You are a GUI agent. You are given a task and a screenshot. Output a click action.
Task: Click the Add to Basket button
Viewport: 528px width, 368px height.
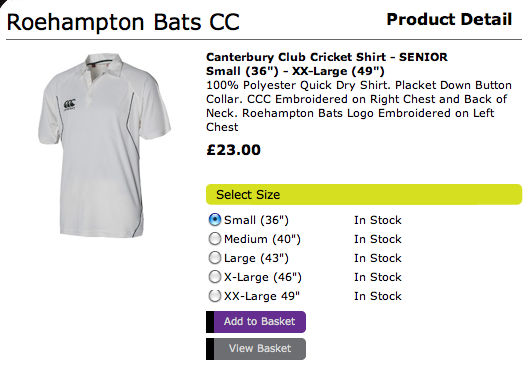point(256,322)
